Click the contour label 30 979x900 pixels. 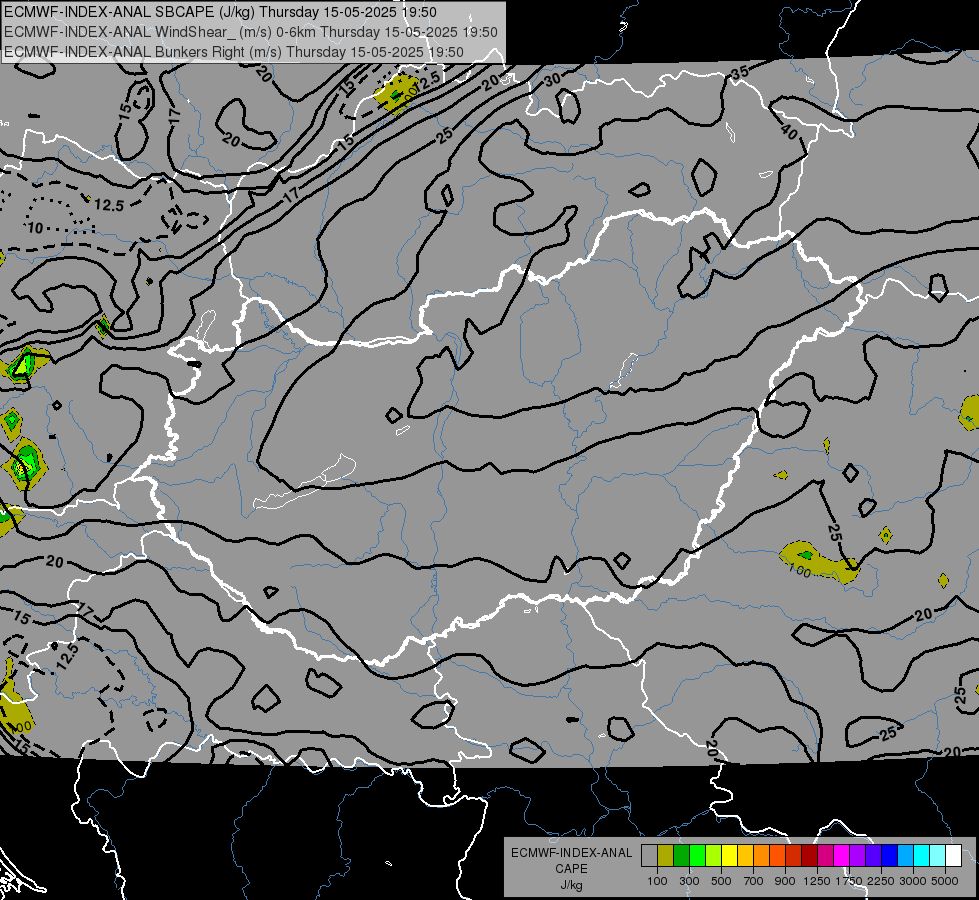552,79
